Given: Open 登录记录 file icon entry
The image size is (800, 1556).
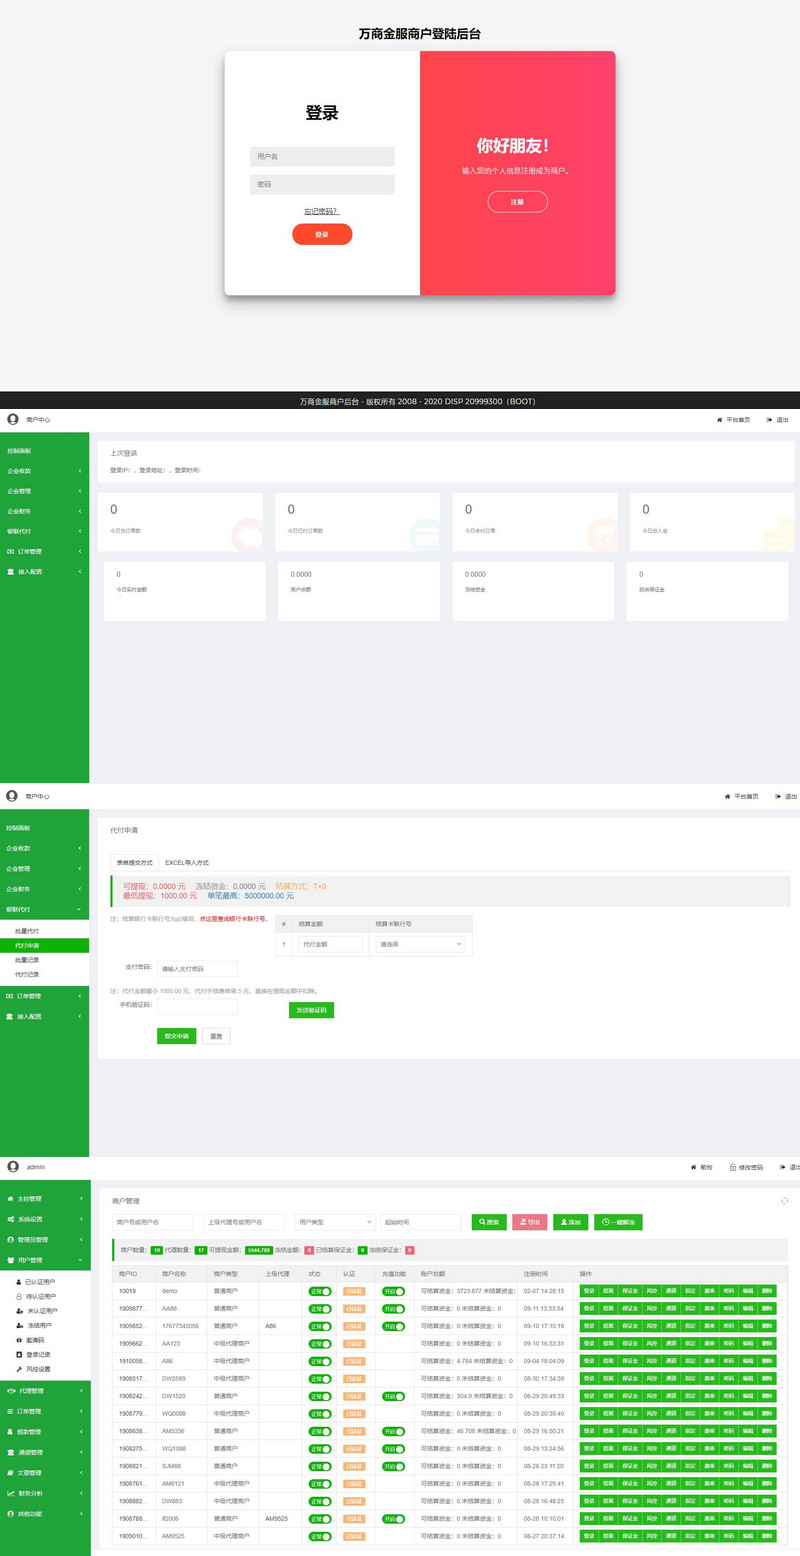Looking at the screenshot, I should pyautogui.click(x=19, y=1354).
